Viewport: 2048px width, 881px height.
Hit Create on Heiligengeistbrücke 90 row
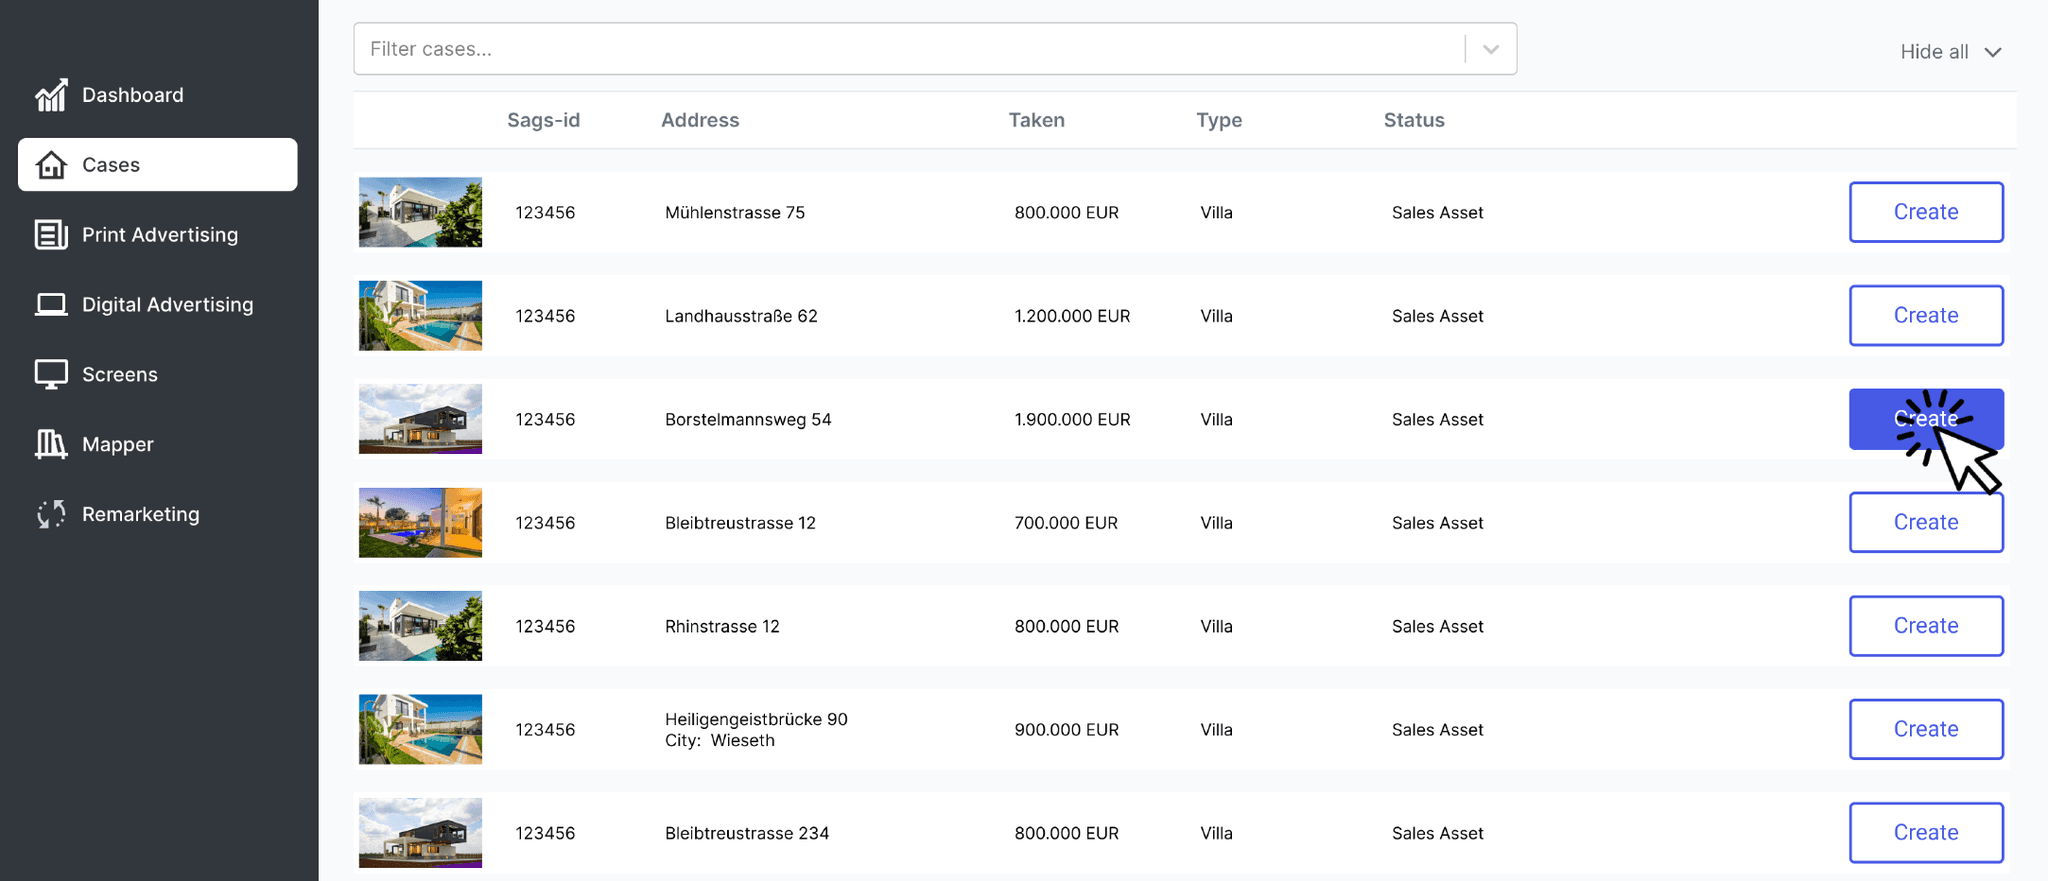pos(1925,729)
